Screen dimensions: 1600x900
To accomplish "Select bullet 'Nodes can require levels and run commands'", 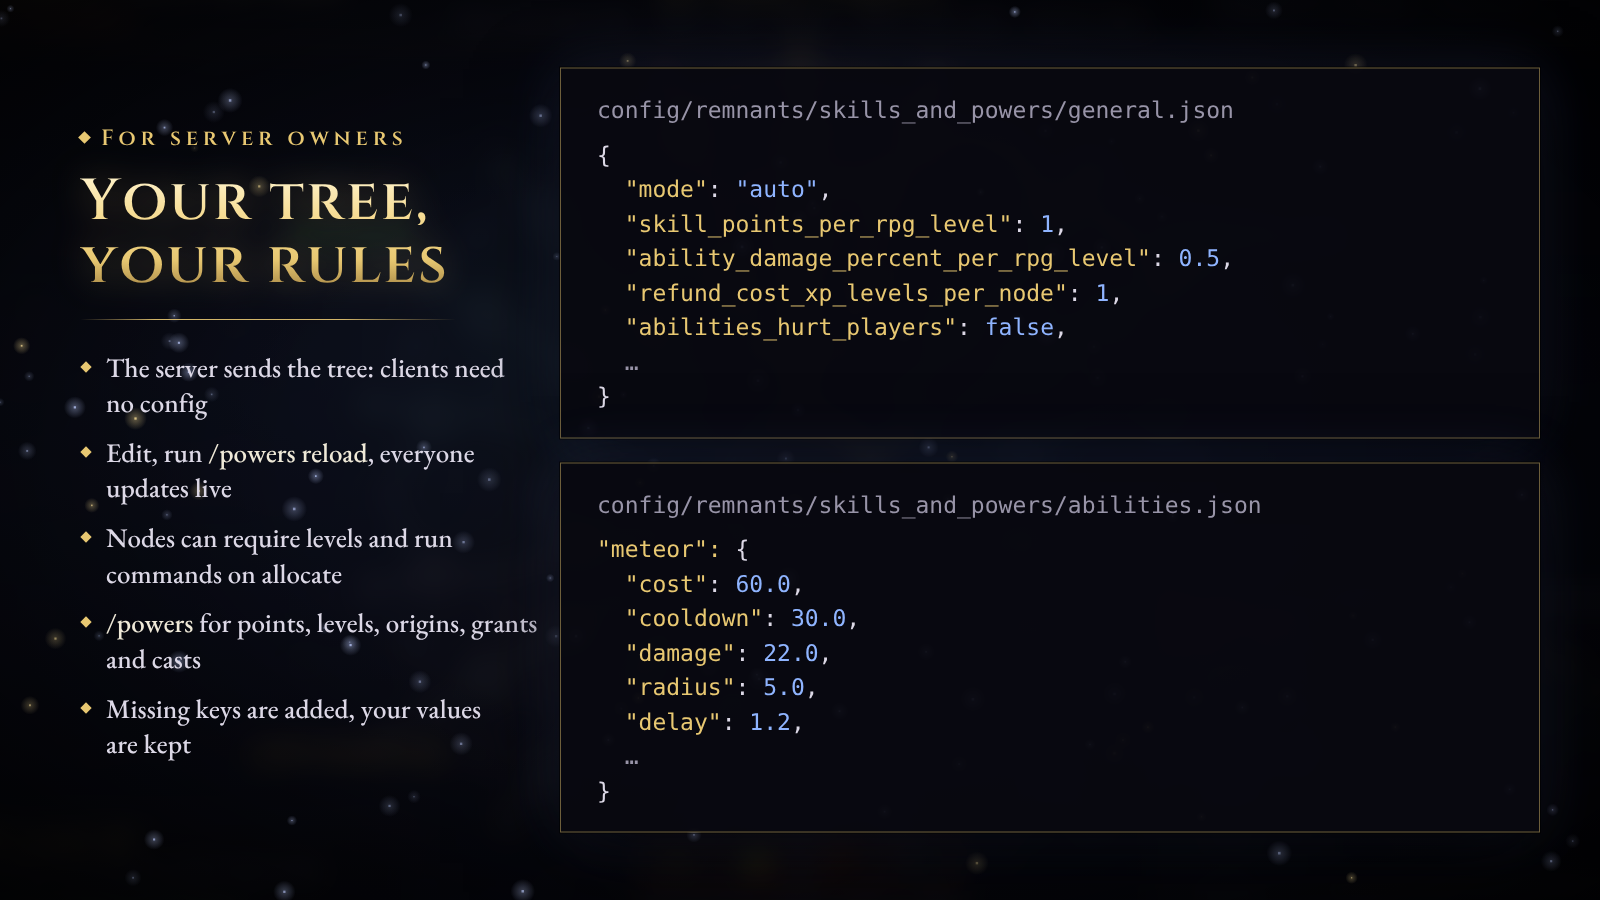I will coord(279,557).
